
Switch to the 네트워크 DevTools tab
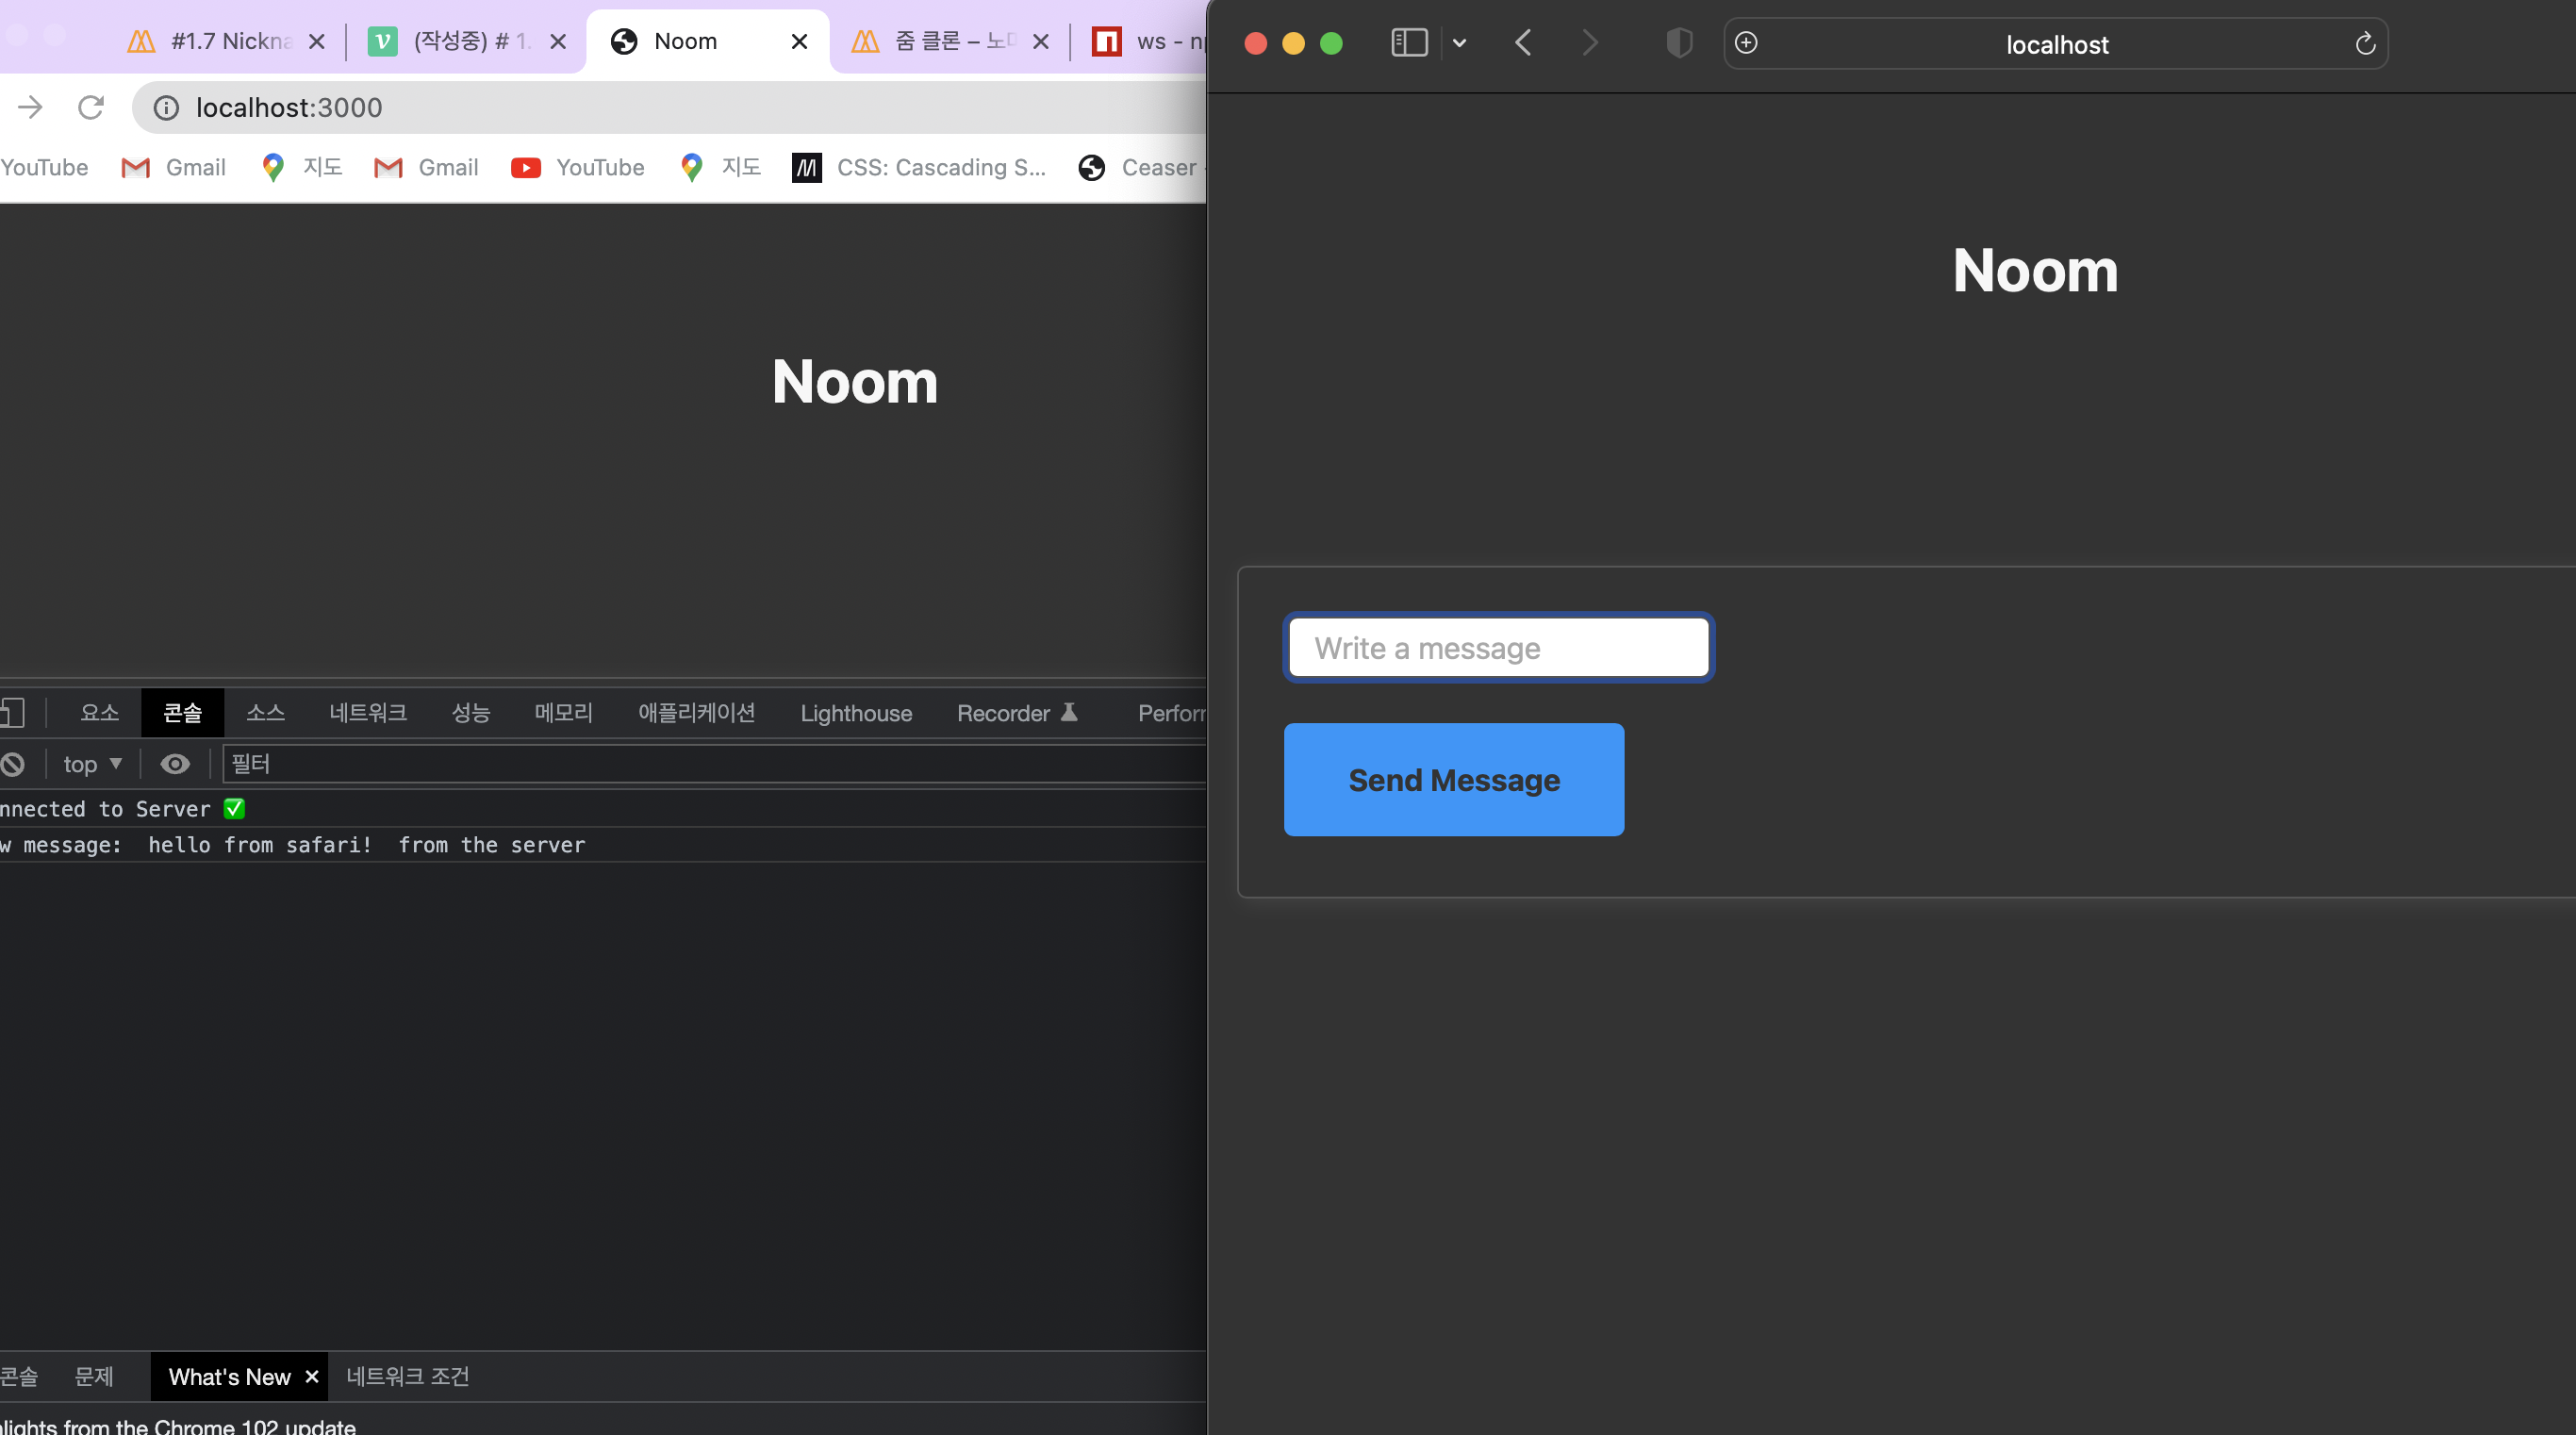coord(368,712)
